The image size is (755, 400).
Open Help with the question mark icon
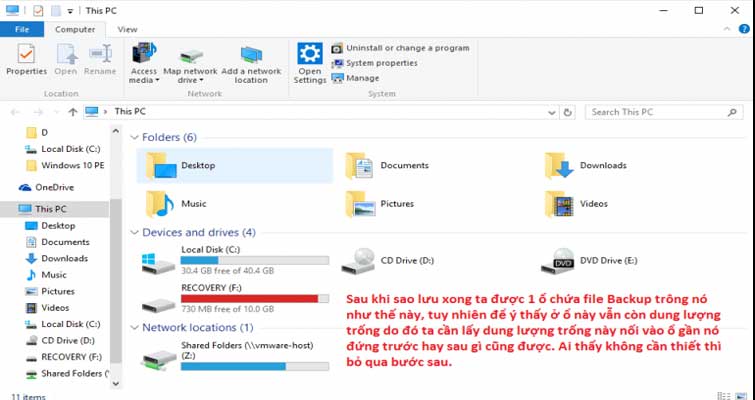[x=744, y=29]
